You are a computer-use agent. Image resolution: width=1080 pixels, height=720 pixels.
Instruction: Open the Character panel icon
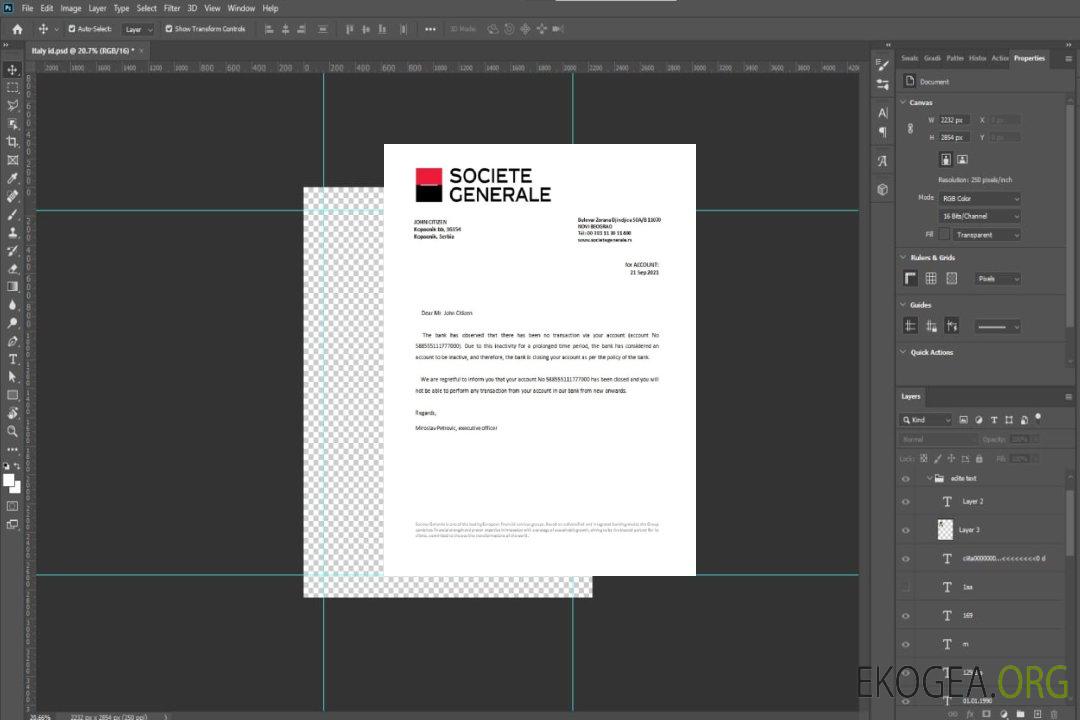coord(882,112)
